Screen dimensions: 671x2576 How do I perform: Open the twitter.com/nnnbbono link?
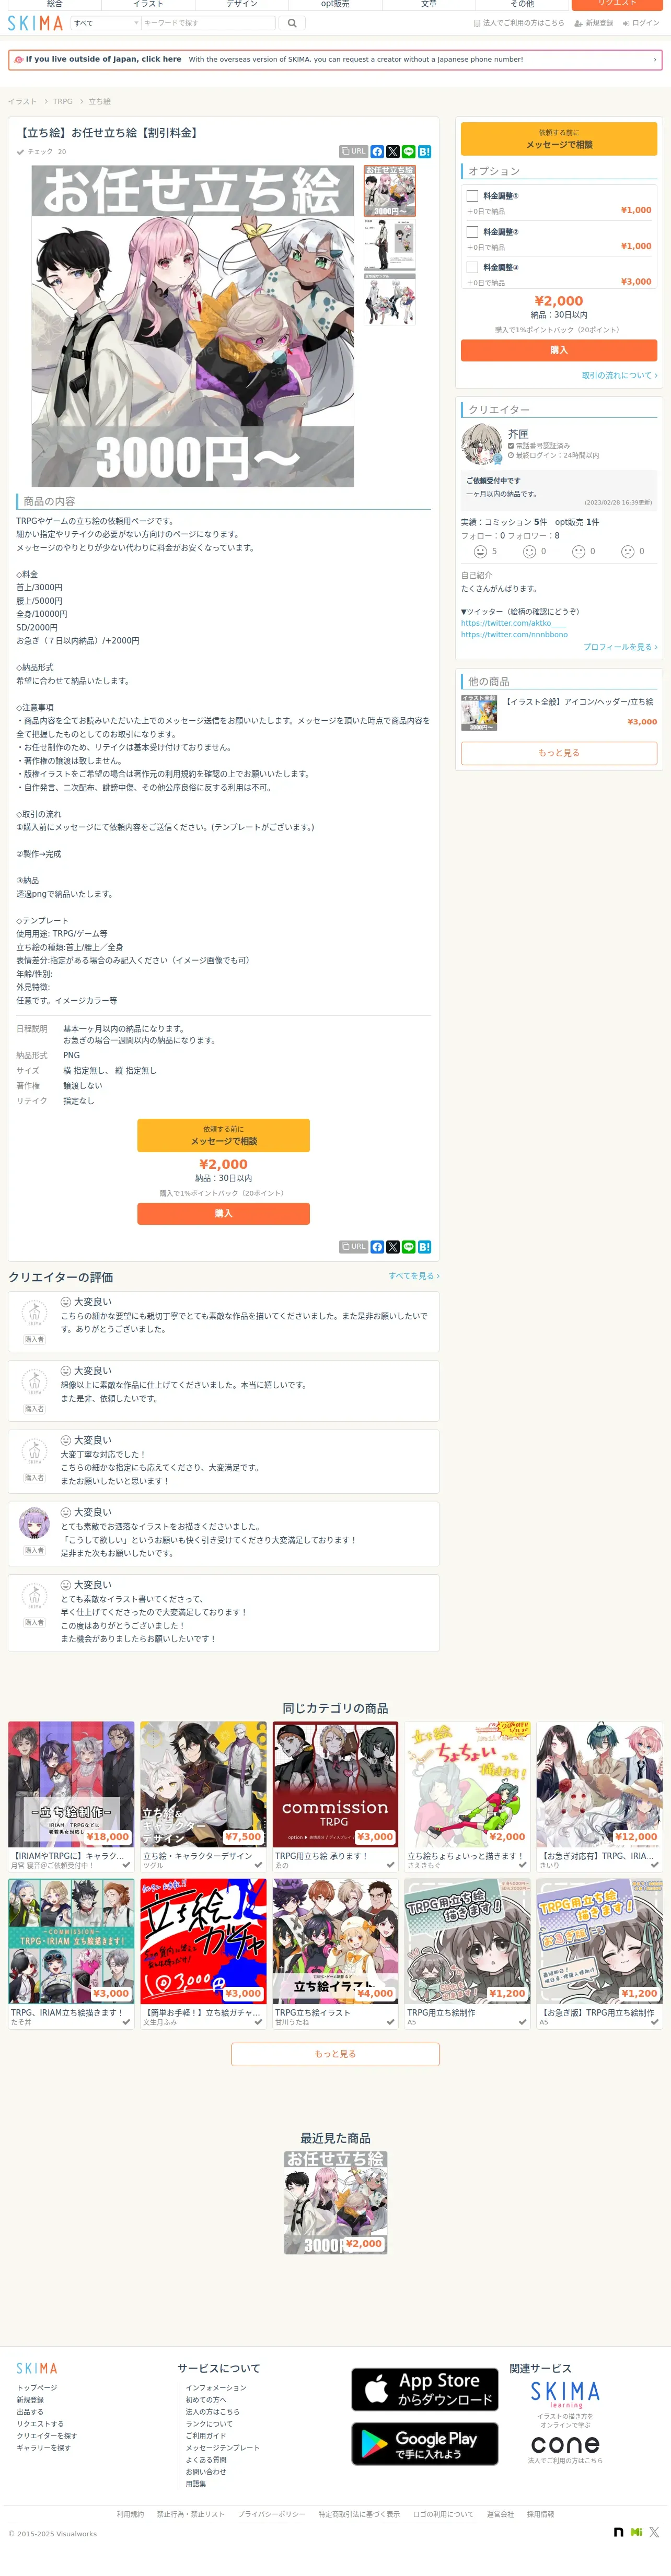pyautogui.click(x=514, y=635)
